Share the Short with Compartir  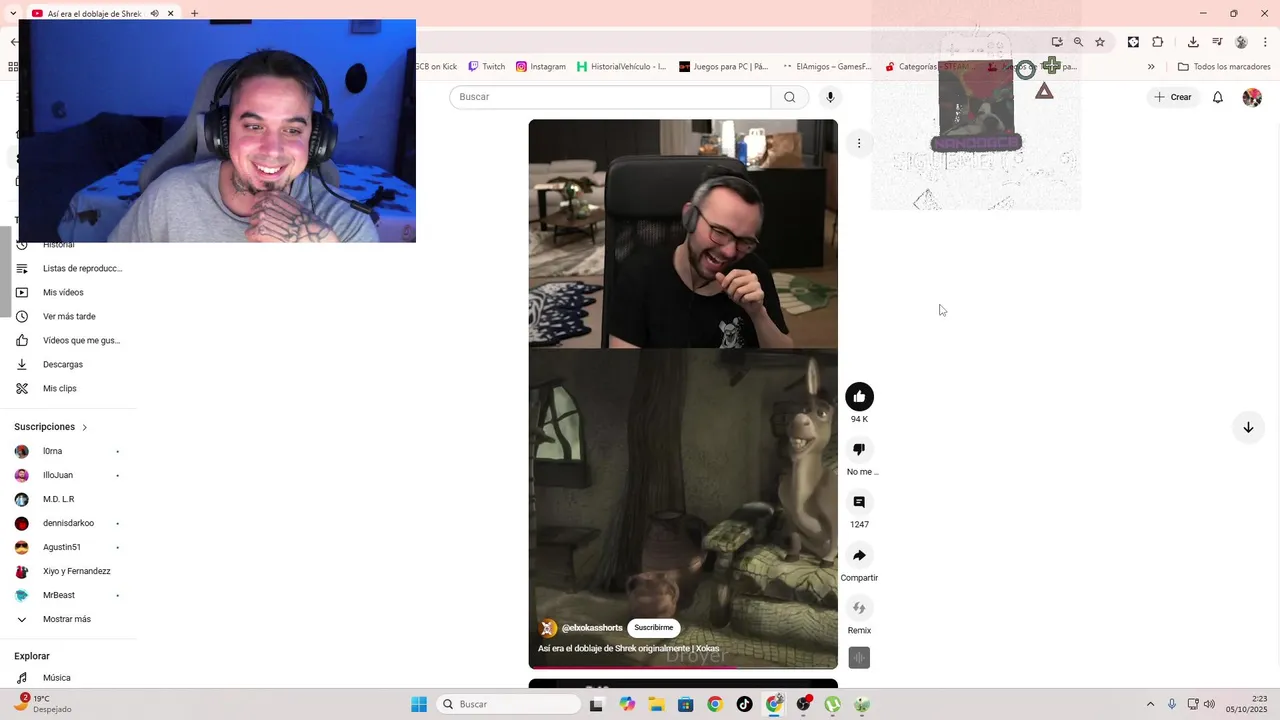click(859, 555)
